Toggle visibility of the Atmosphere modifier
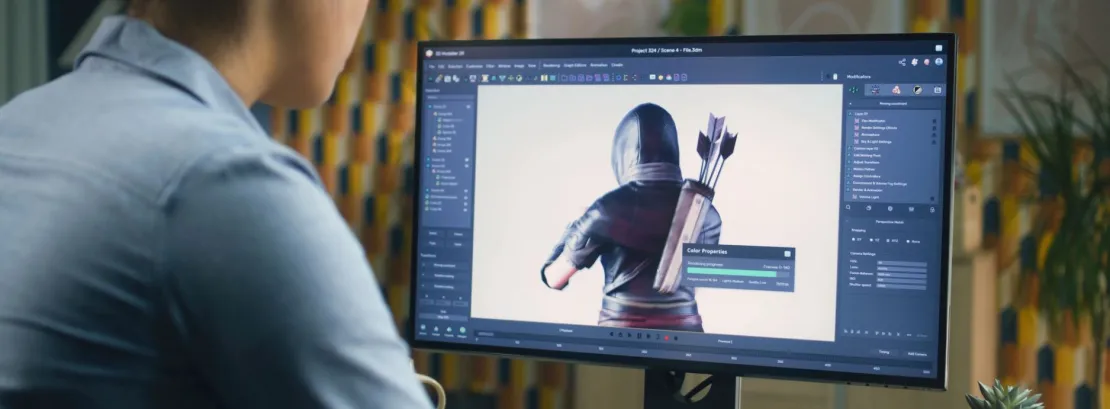The width and height of the screenshot is (1110, 409). [934, 134]
